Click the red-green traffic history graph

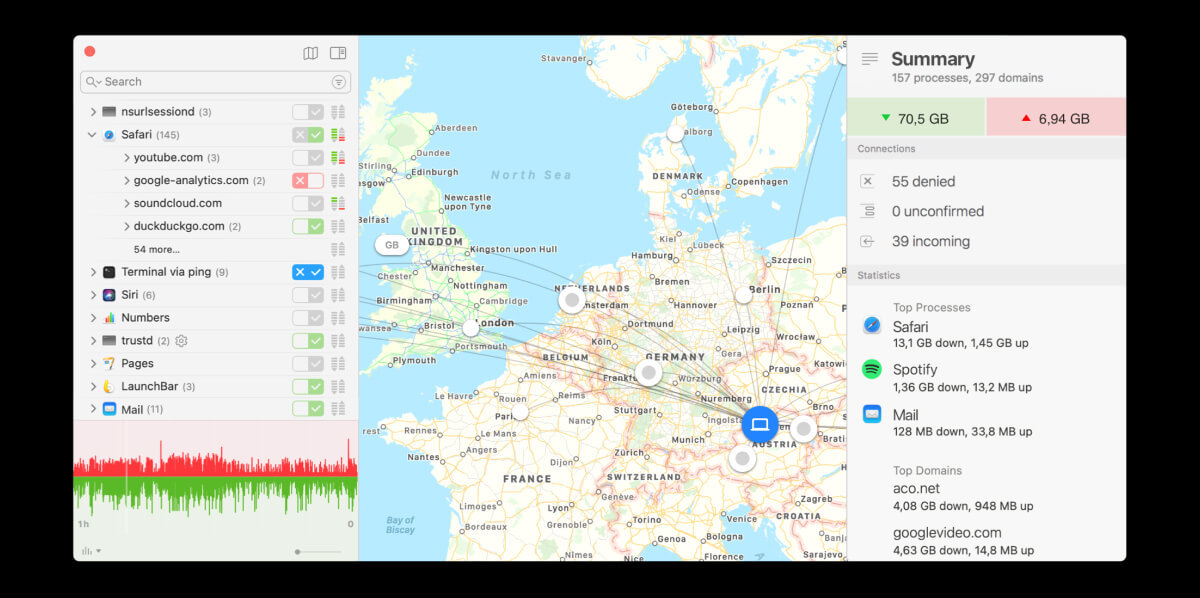click(215, 476)
